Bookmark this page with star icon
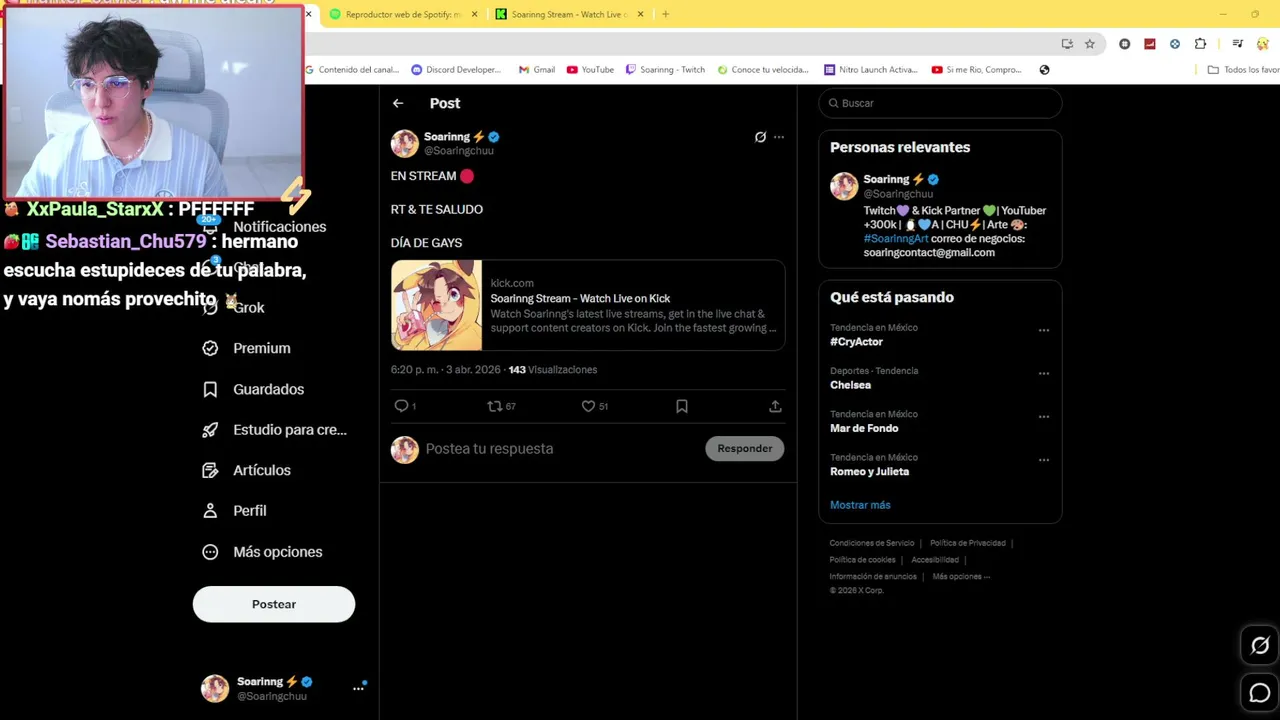The height and width of the screenshot is (720, 1280). point(1090,44)
